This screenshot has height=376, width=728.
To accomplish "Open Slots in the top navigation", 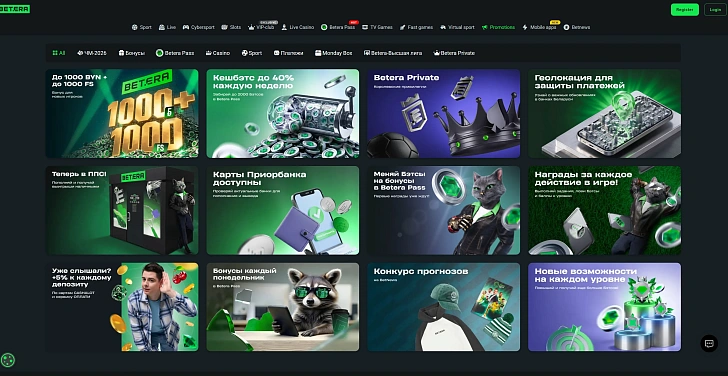I will tap(231, 27).
